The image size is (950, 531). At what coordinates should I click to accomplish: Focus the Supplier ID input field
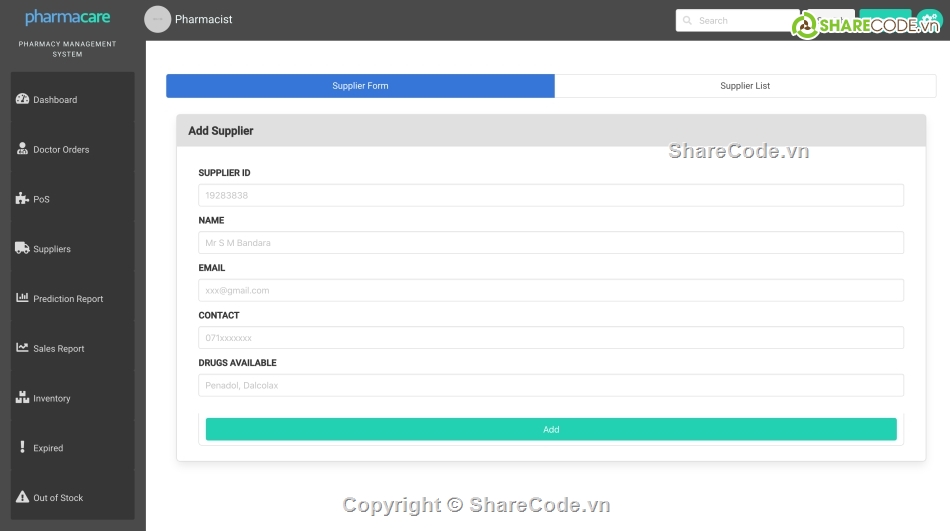point(550,196)
